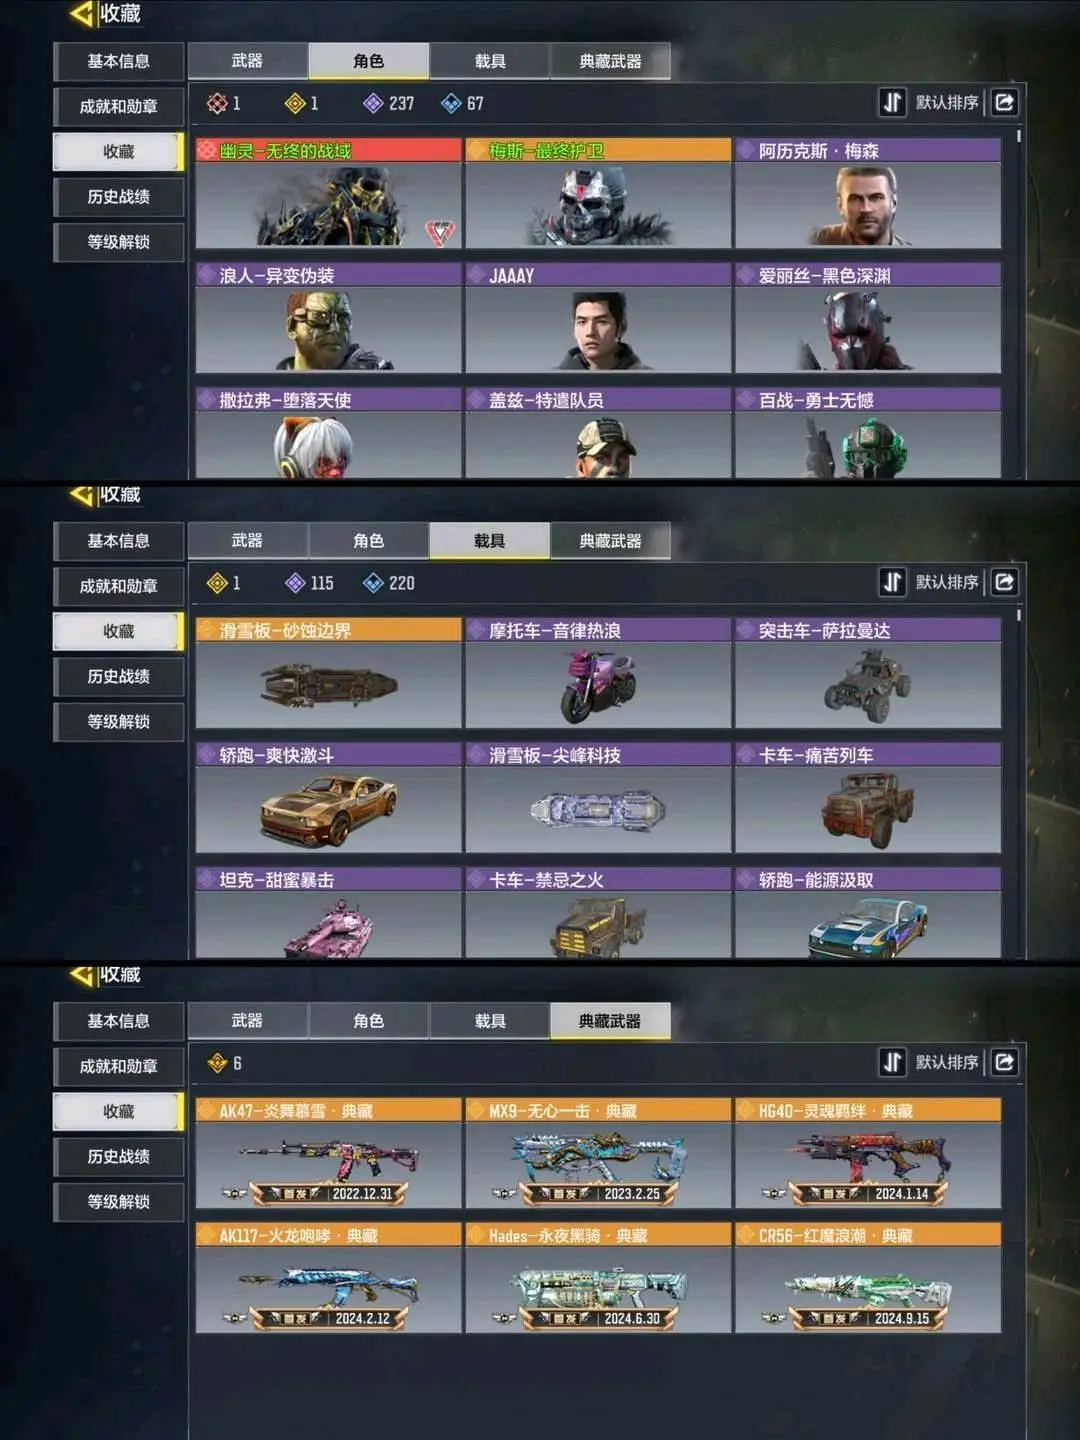Image resolution: width=1080 pixels, height=1440 pixels.
Task: Open MX9-无心一击 legendary weapon card
Action: click(x=598, y=1153)
